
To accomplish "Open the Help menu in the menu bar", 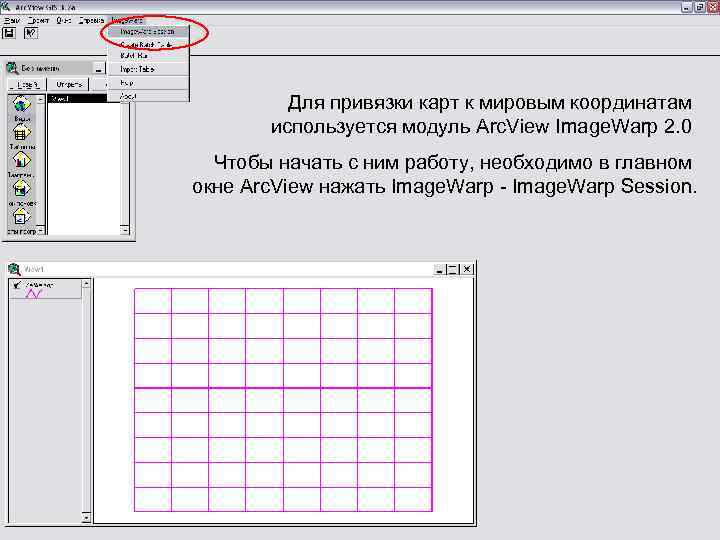I will pyautogui.click(x=91, y=20).
